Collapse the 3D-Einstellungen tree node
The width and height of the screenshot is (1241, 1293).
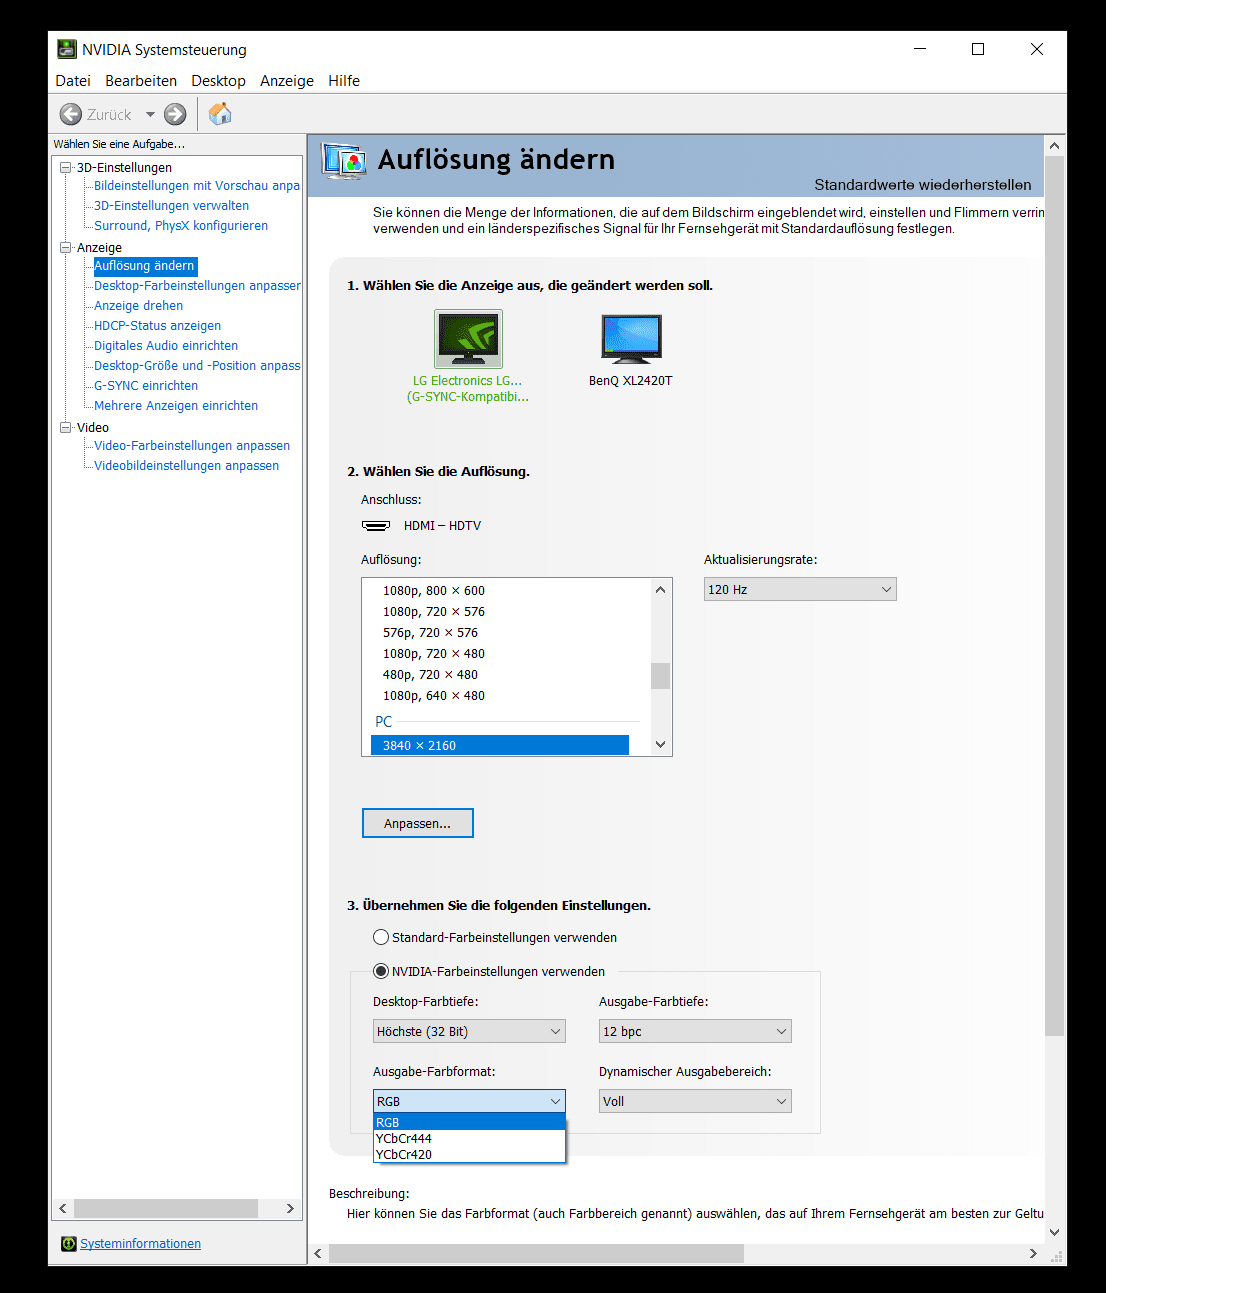pyautogui.click(x=66, y=167)
